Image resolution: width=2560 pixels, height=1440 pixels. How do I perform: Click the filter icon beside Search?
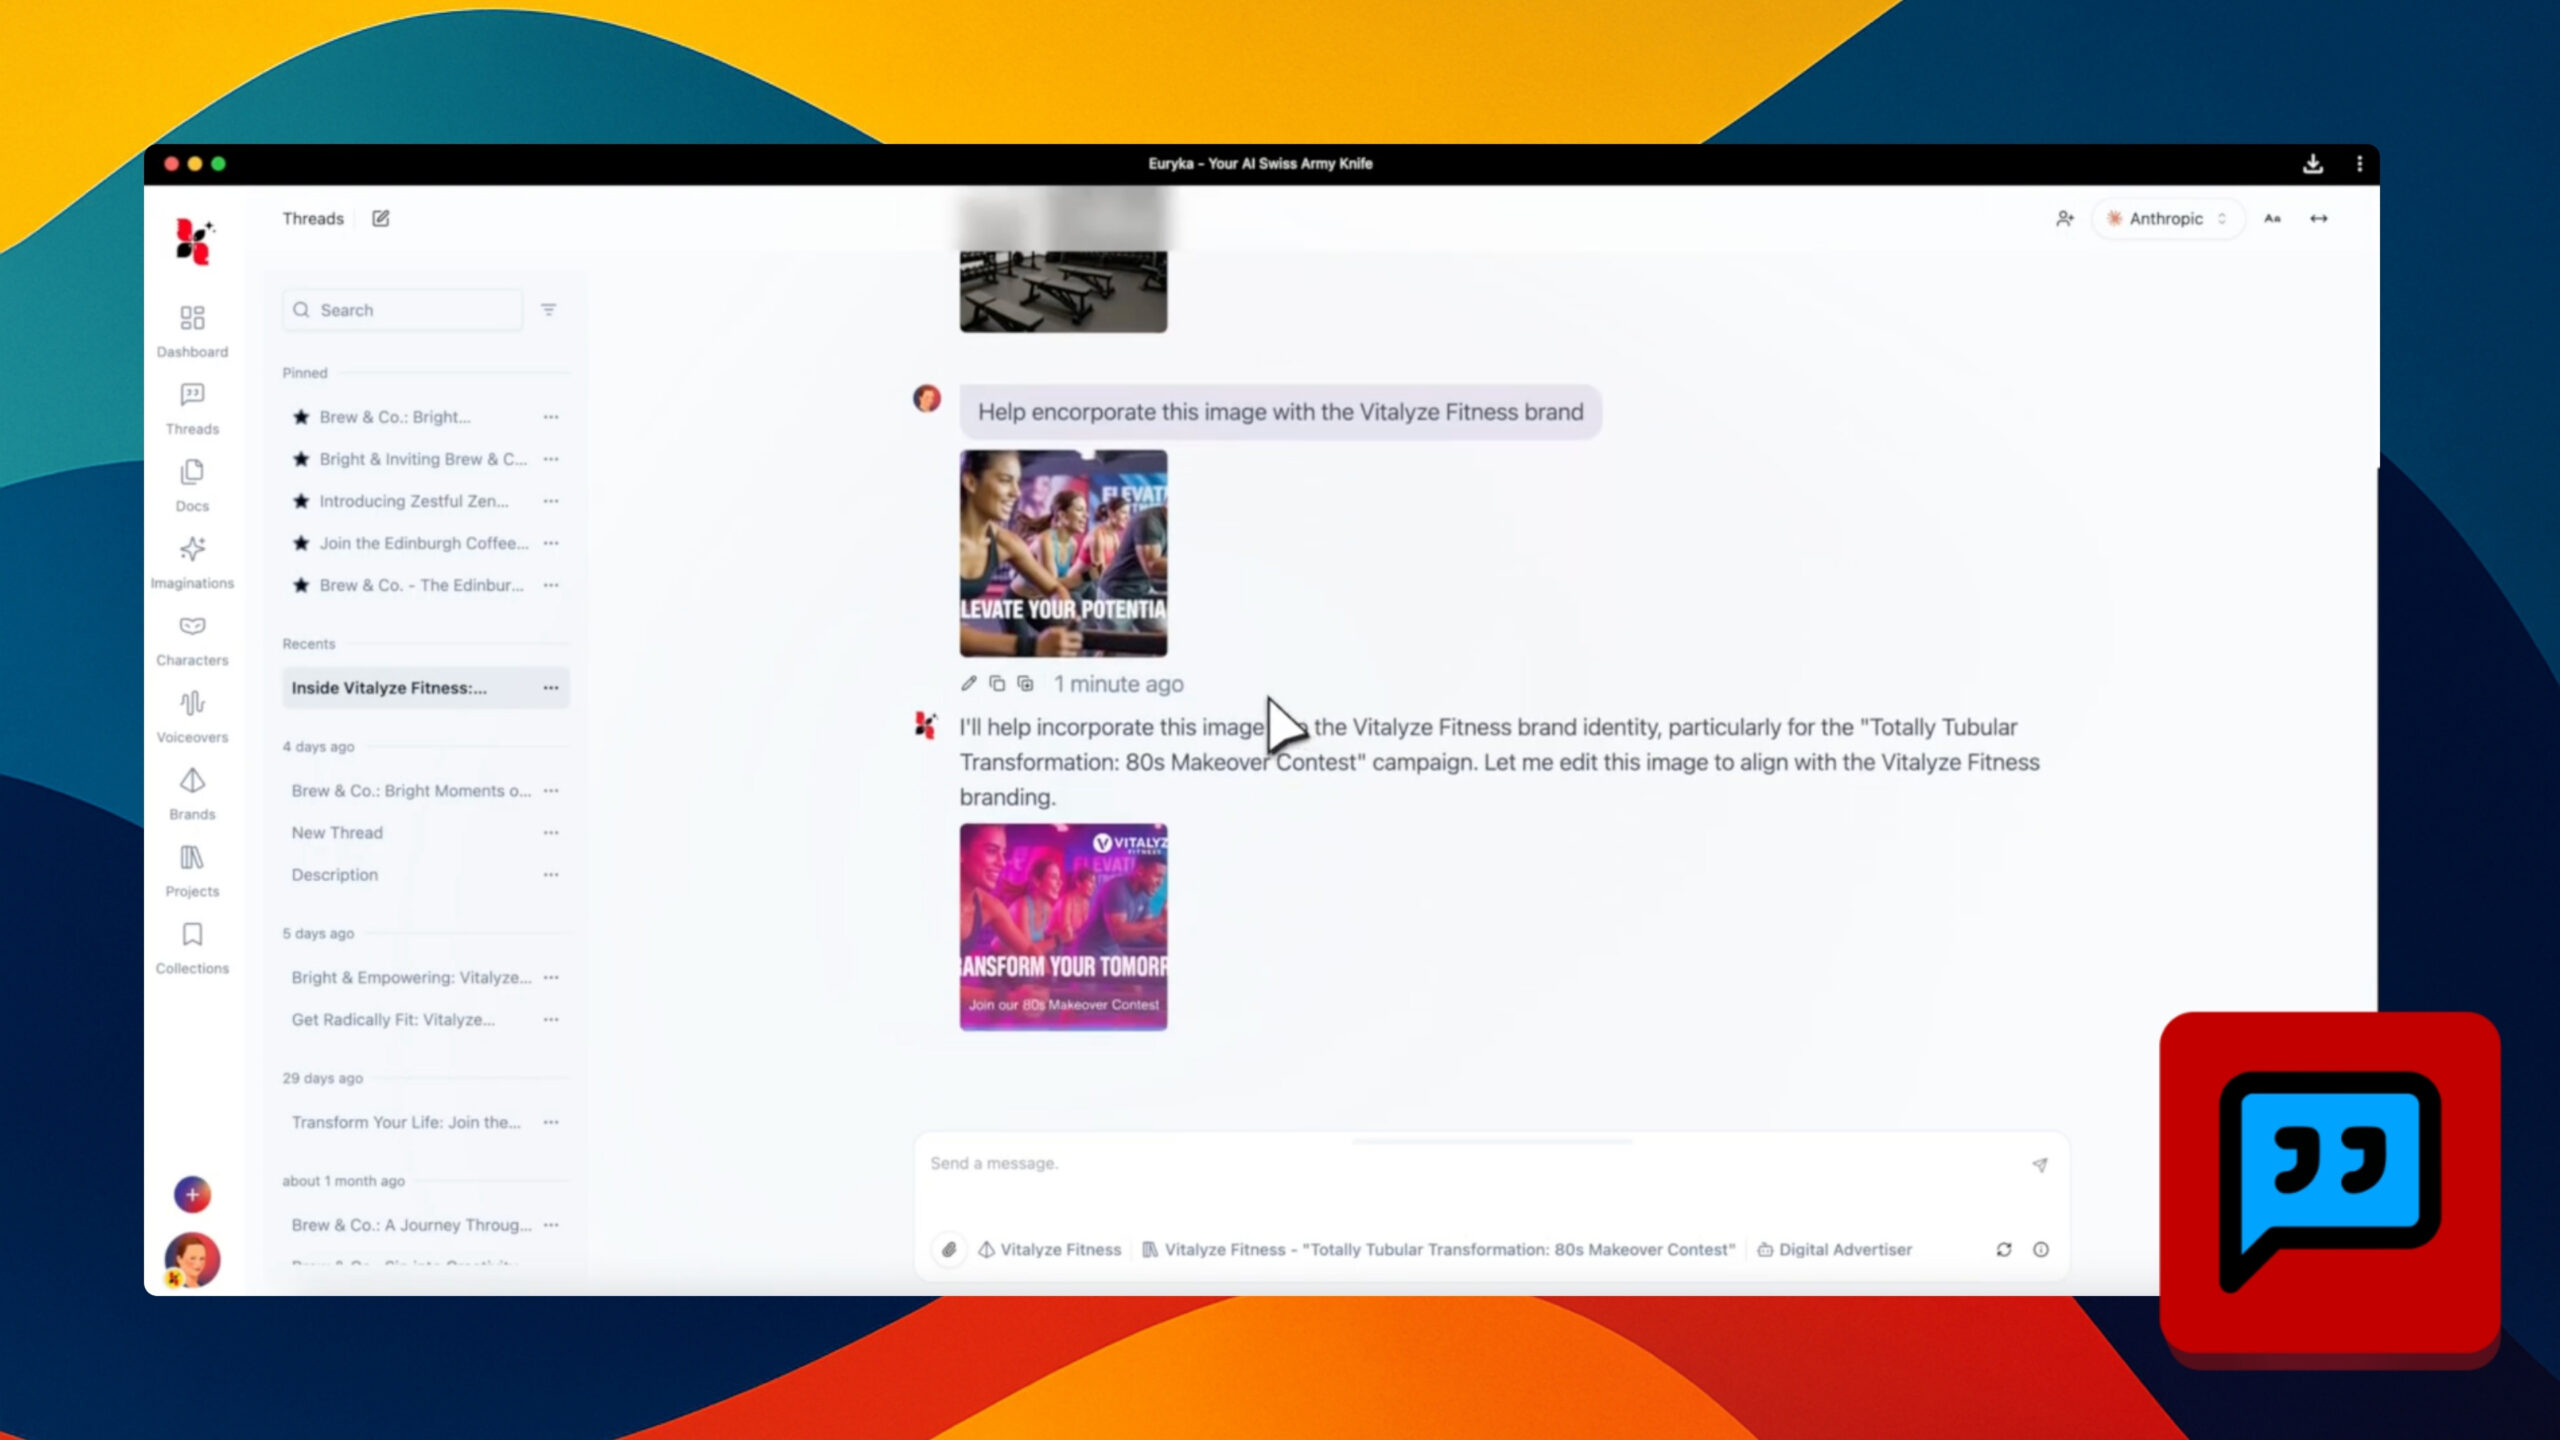point(548,310)
